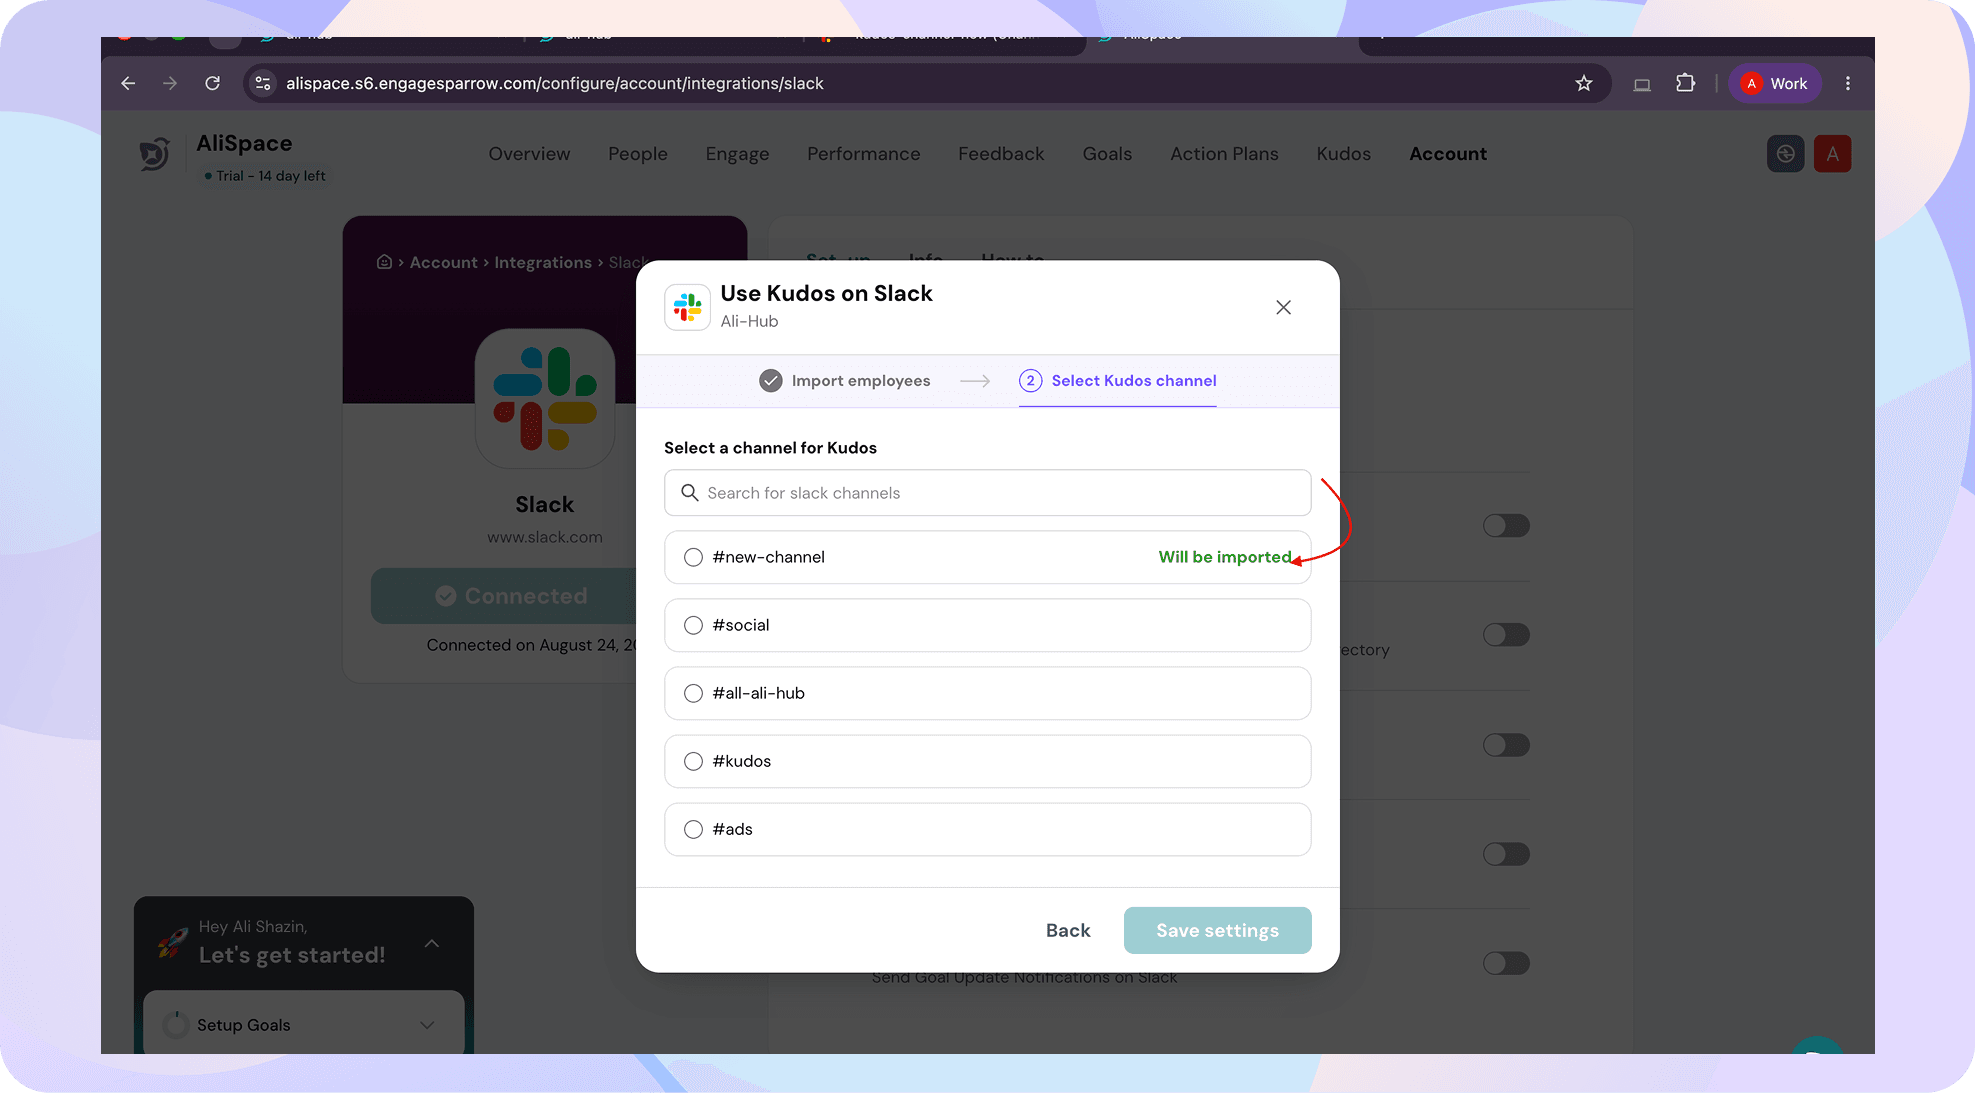Reload the page
This screenshot has height=1093, width=1976.
pyautogui.click(x=212, y=83)
